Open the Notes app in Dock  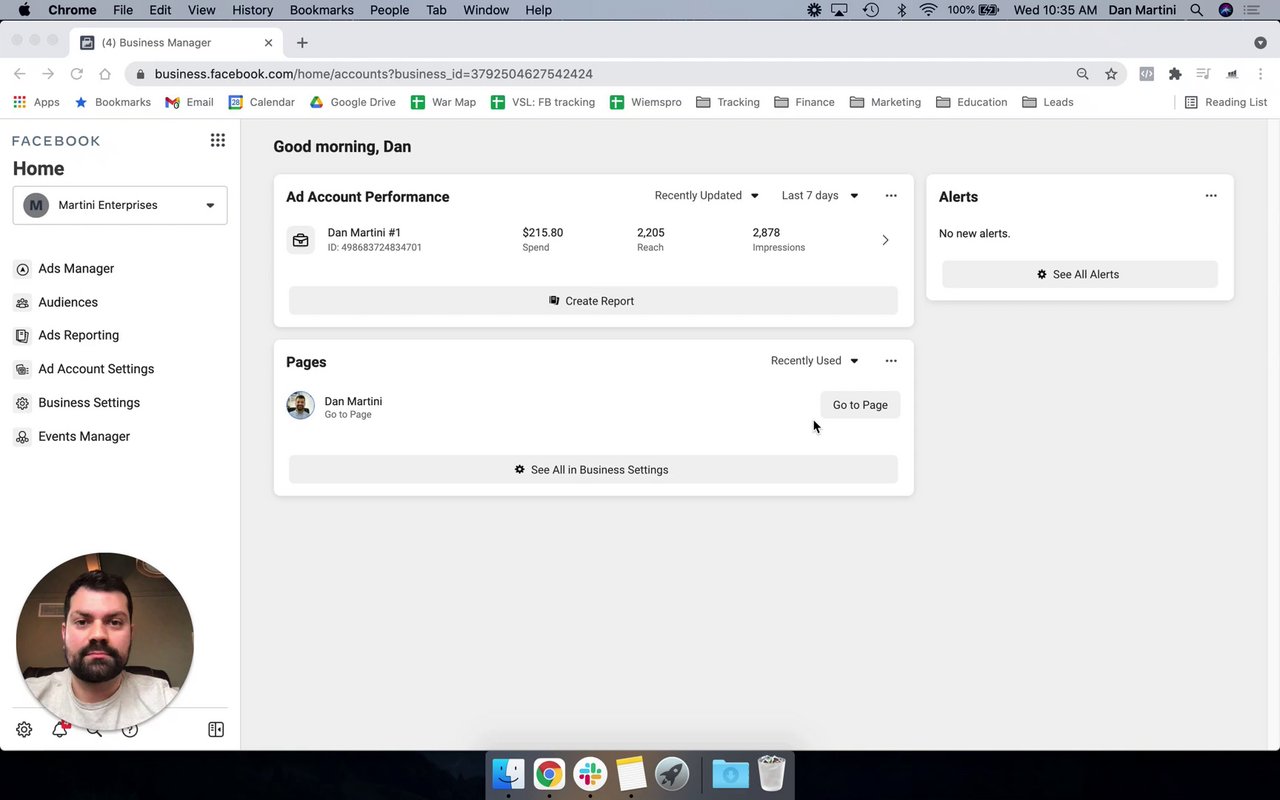point(631,774)
